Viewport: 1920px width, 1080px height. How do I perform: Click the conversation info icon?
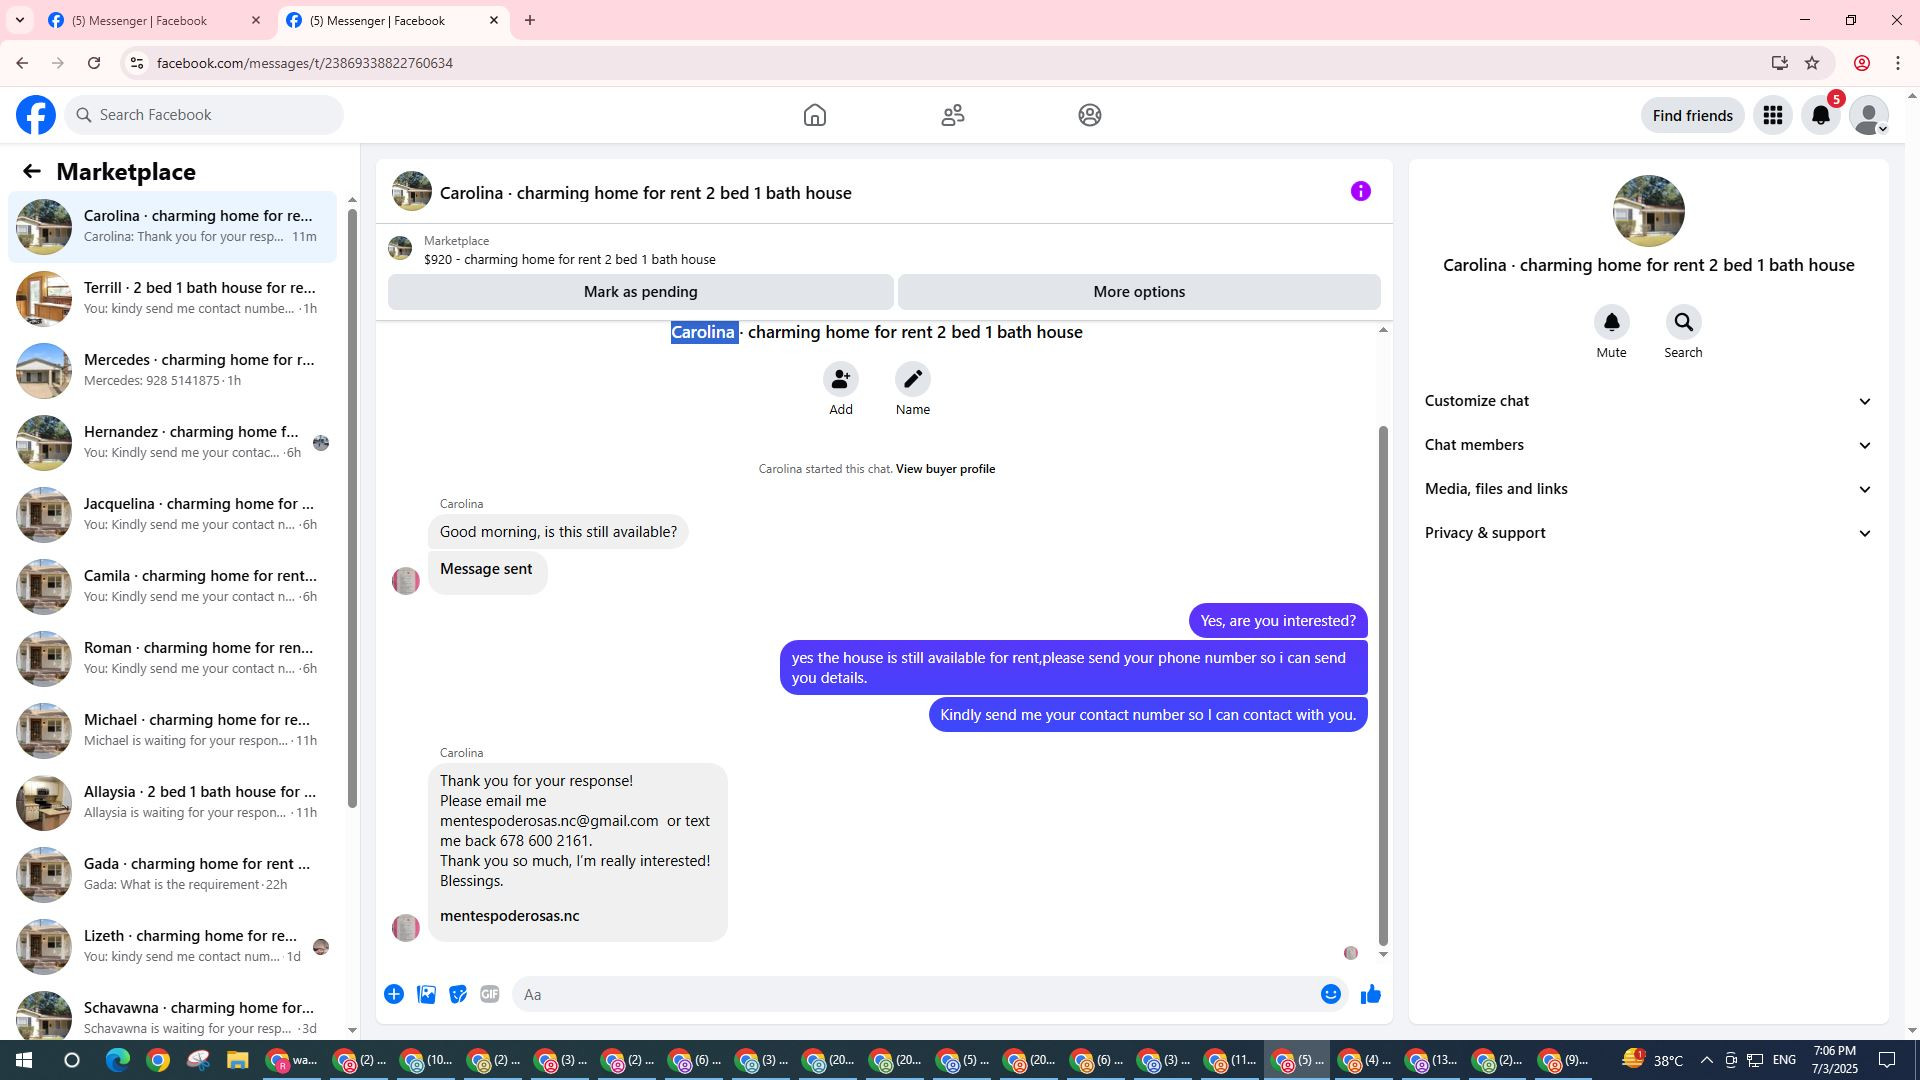1360,192
